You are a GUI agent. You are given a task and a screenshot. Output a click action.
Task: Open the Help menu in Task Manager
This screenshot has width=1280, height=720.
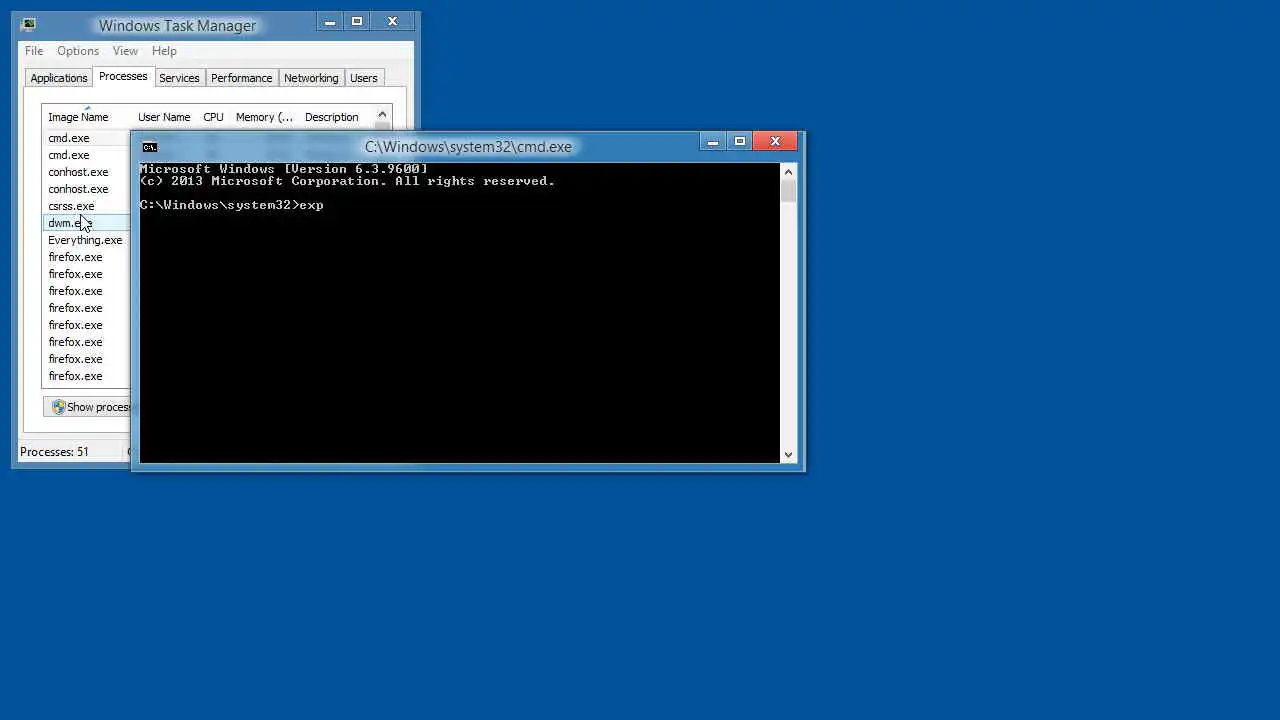coord(164,51)
